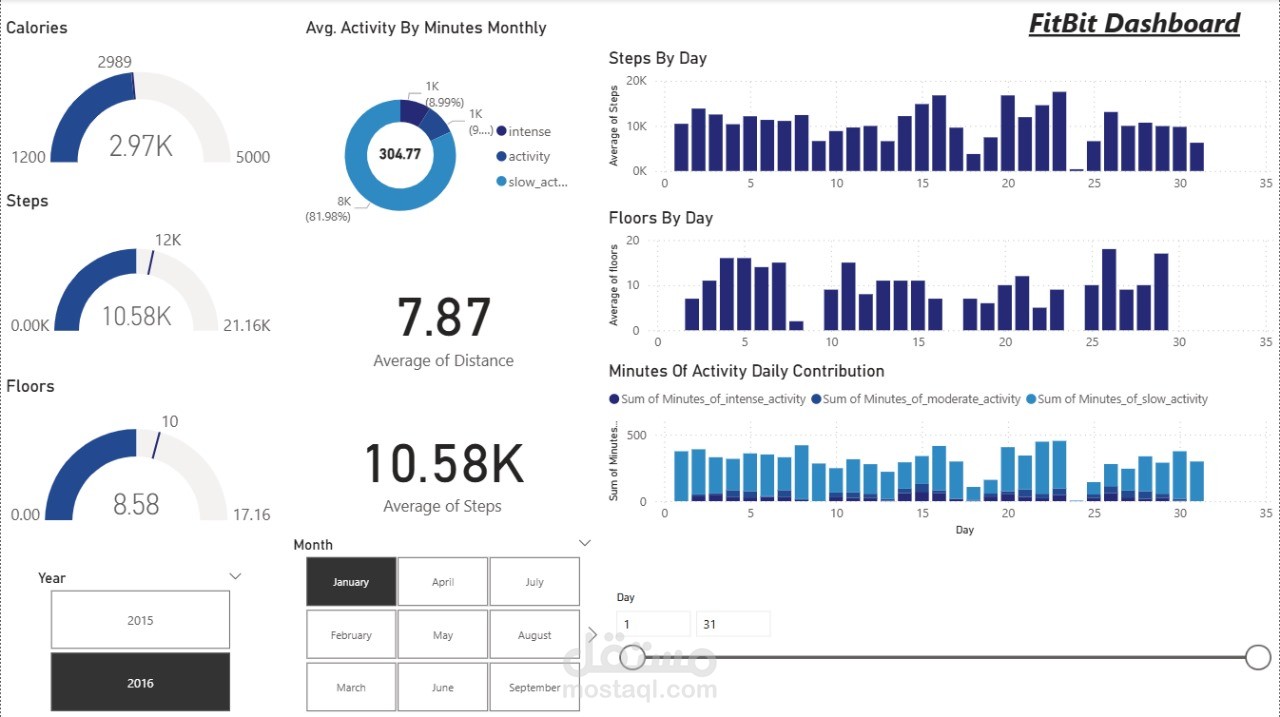The height and width of the screenshot is (717, 1280).
Task: Click the FitBit Dashboard title
Action: pyautogui.click(x=1134, y=23)
